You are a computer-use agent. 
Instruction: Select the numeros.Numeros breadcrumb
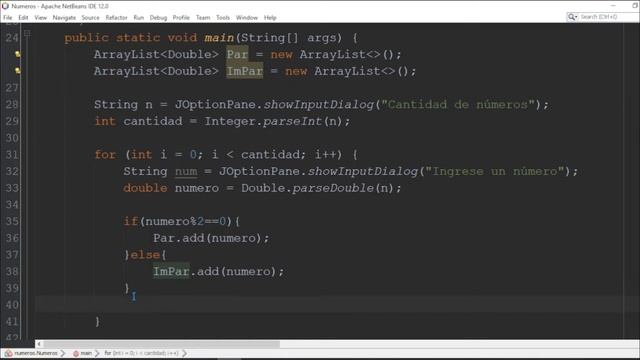36,353
